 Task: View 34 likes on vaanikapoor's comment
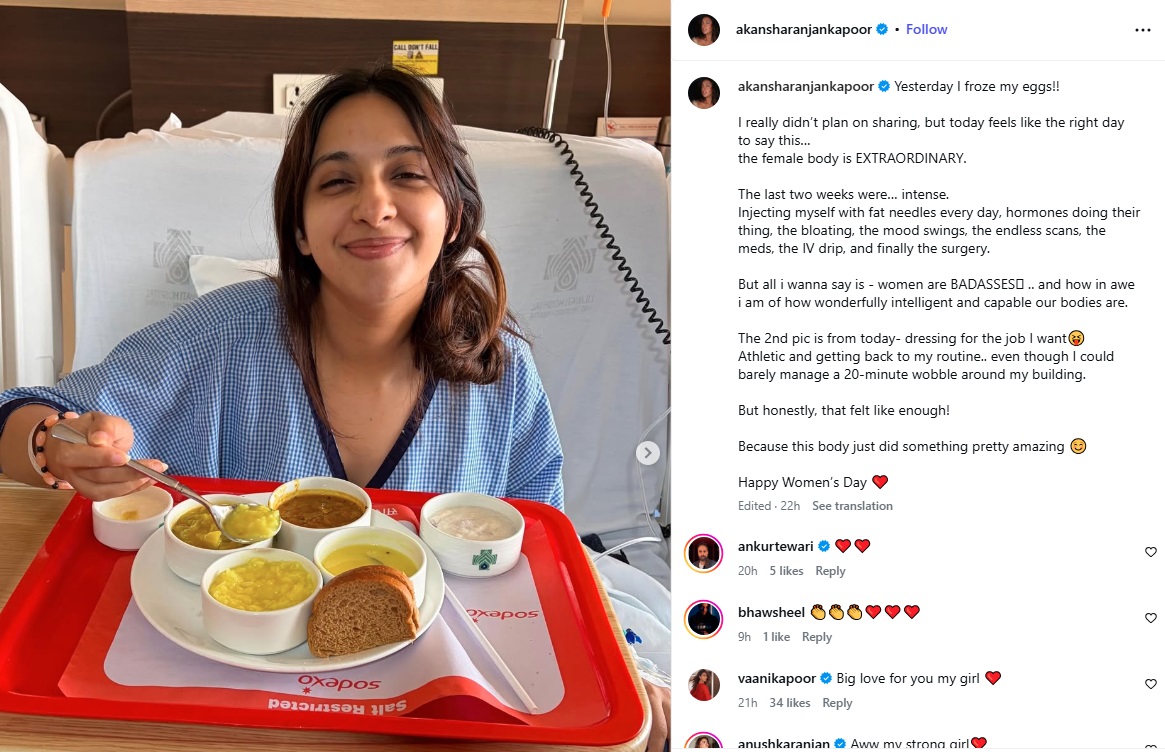click(790, 703)
